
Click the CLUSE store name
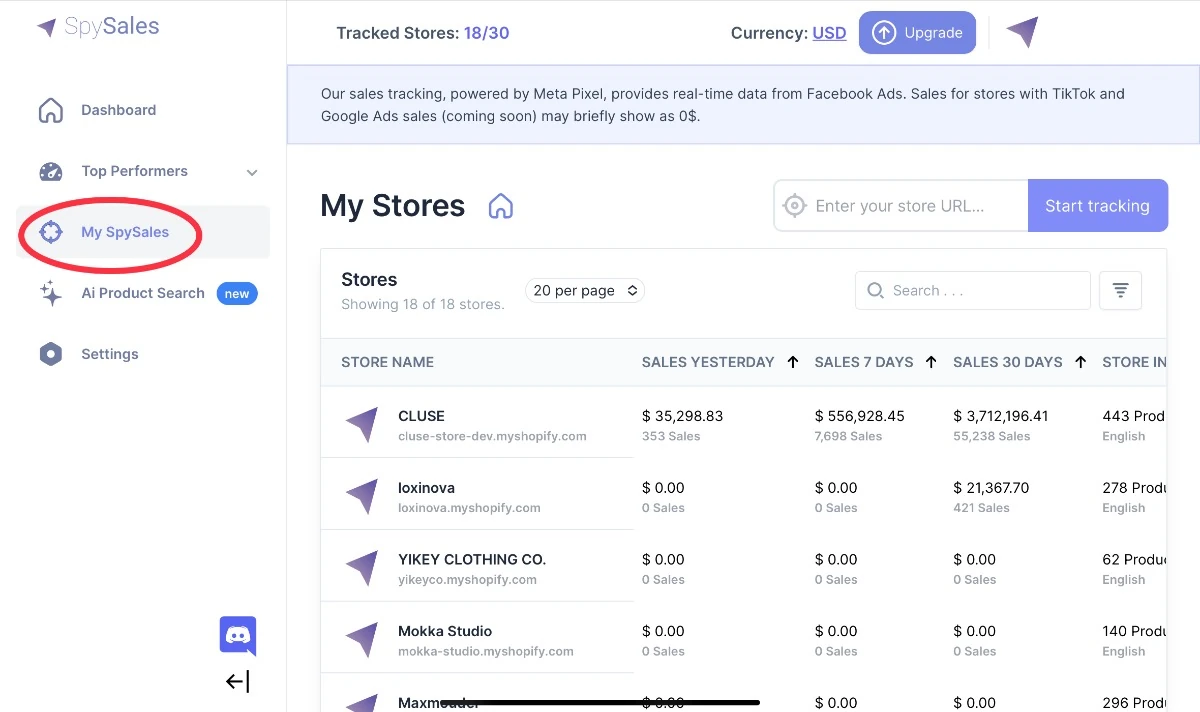pyautogui.click(x=421, y=416)
